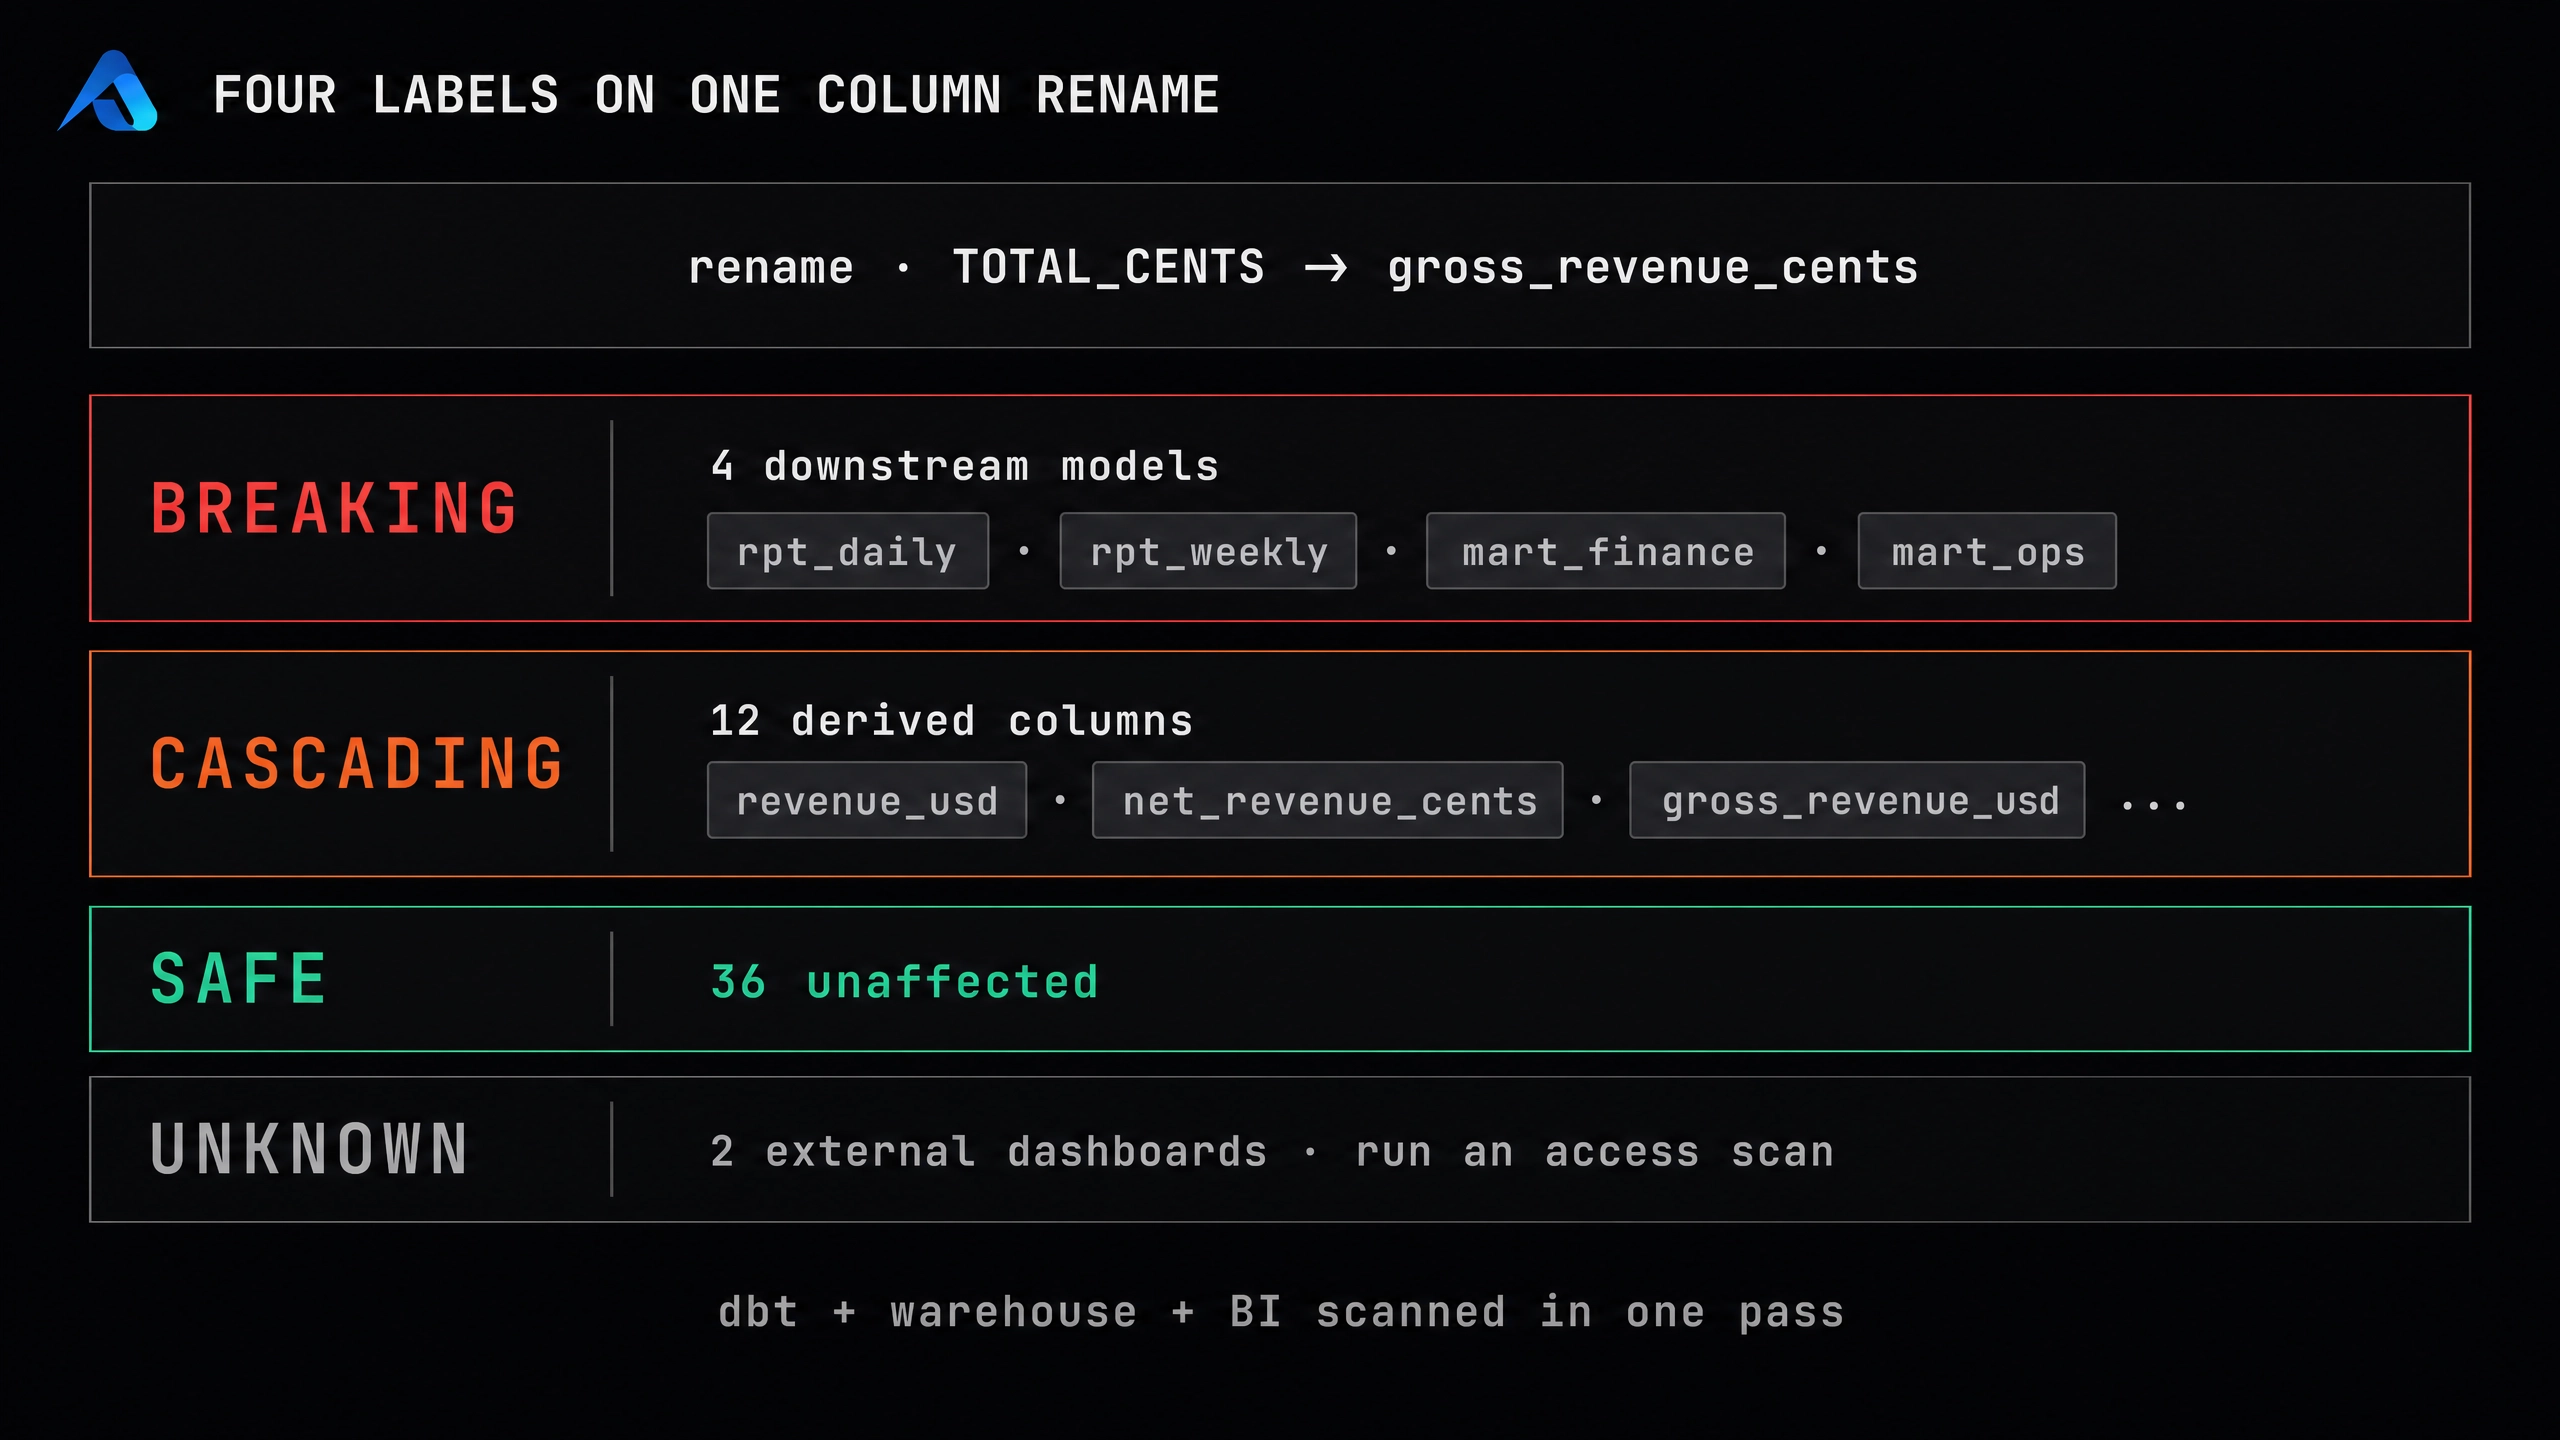Click the 4 downstream models heading
The width and height of the screenshot is (2560, 1440).
964,466
